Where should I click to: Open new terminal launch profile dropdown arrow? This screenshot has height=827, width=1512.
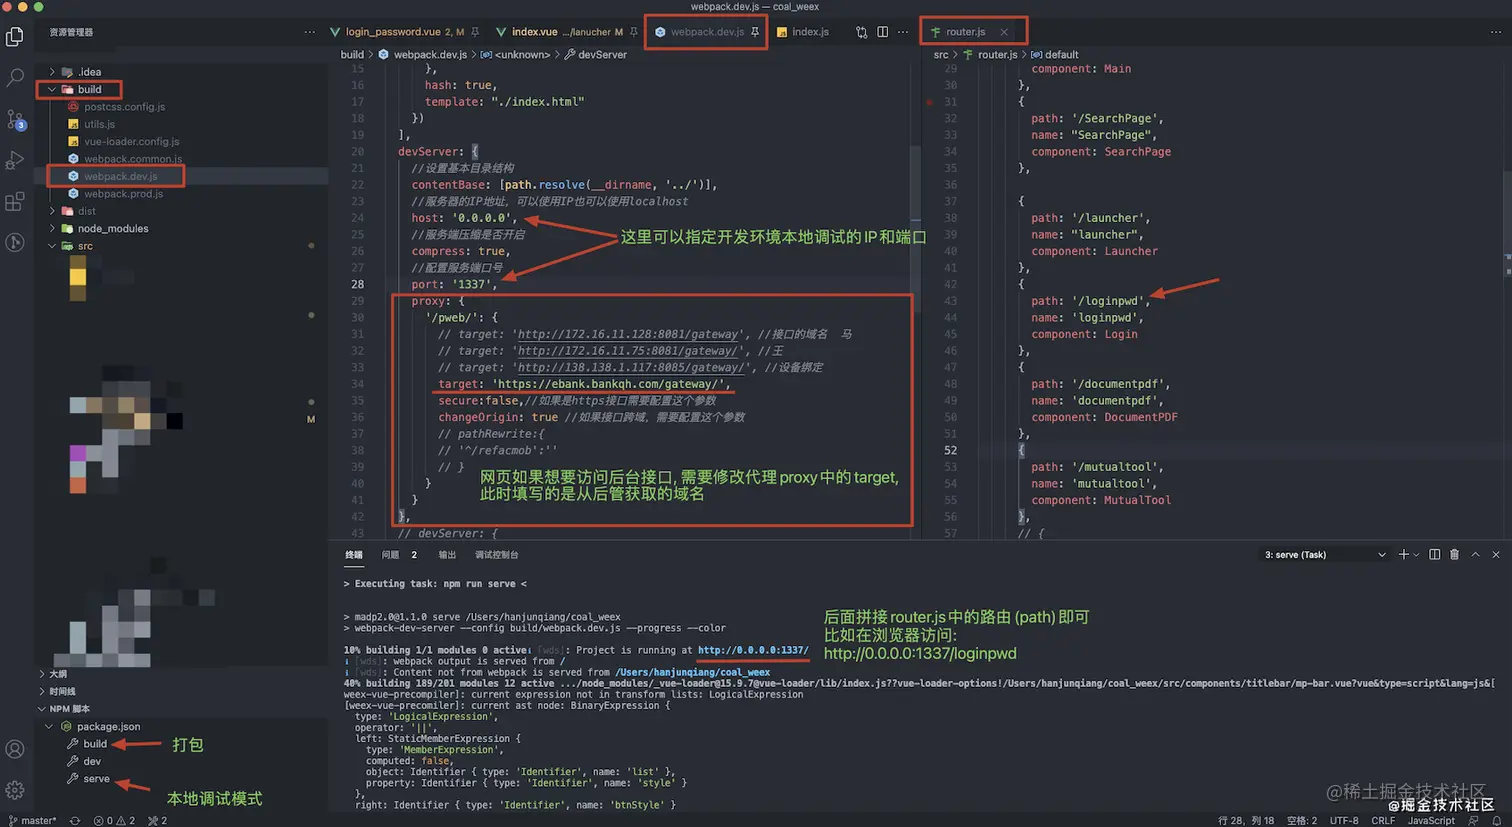click(1416, 555)
